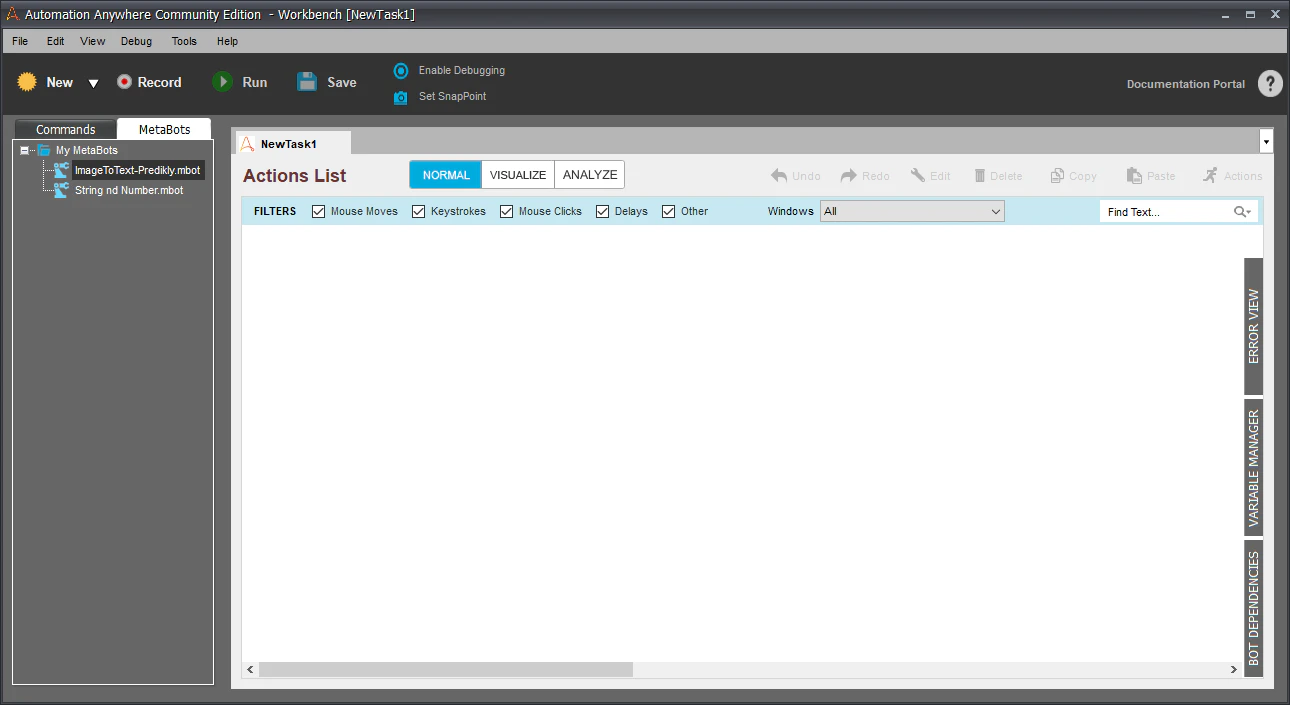Select ImageToText-Predikly.mbot in the tree
Image resolution: width=1290 pixels, height=705 pixels.
click(138, 170)
